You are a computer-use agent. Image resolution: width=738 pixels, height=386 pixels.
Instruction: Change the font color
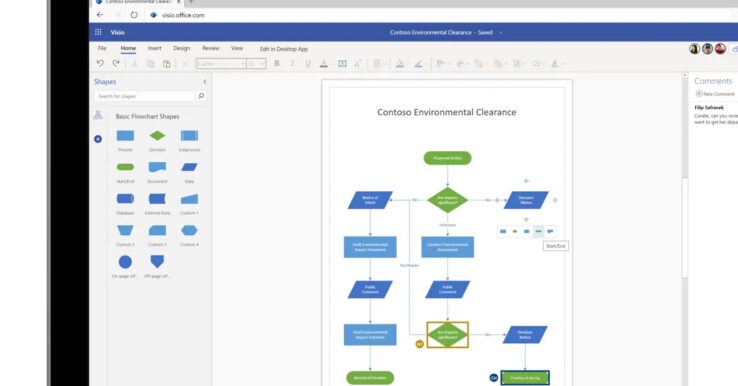tap(324, 64)
